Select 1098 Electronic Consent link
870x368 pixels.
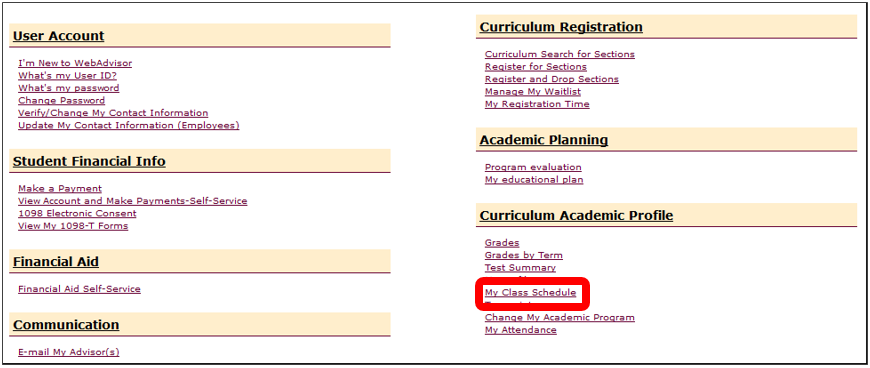77,213
